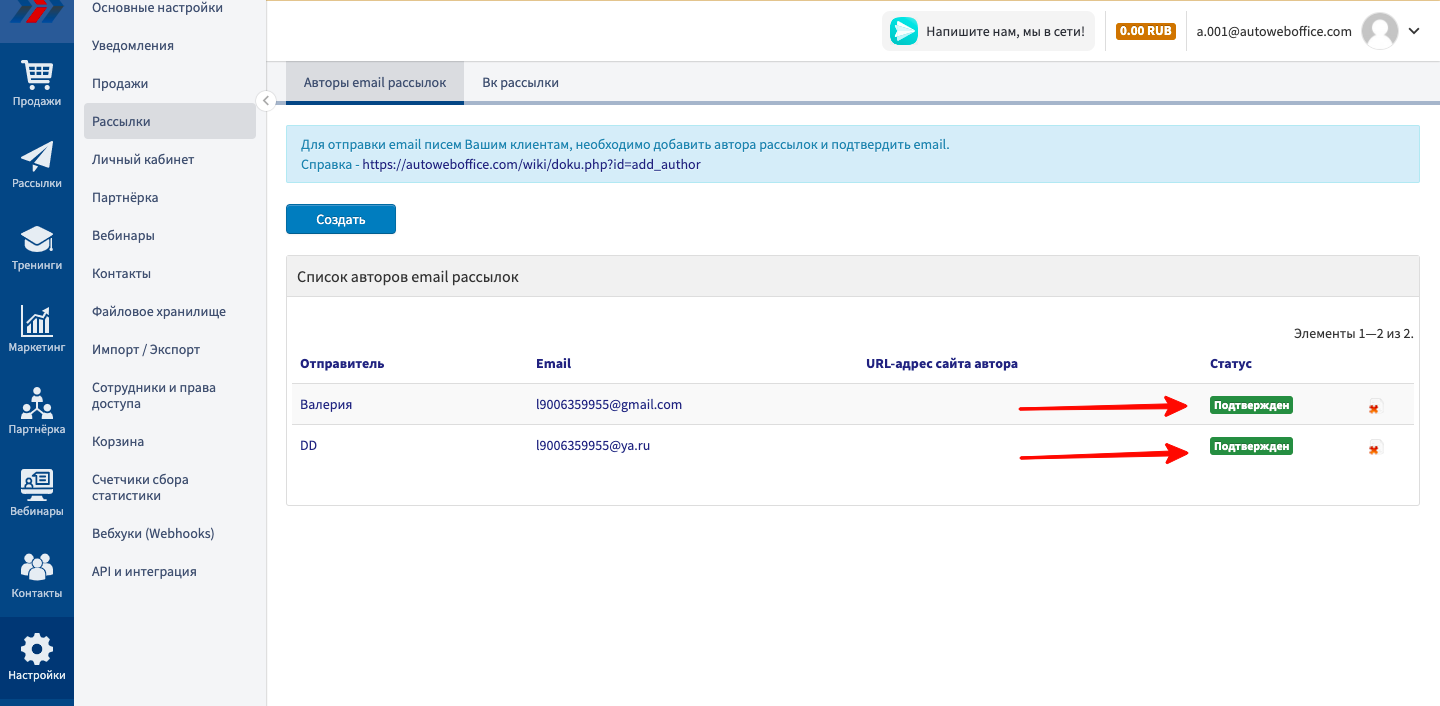Collapse the settings submenu panel arrow
The width and height of the screenshot is (1440, 706).
pos(265,100)
